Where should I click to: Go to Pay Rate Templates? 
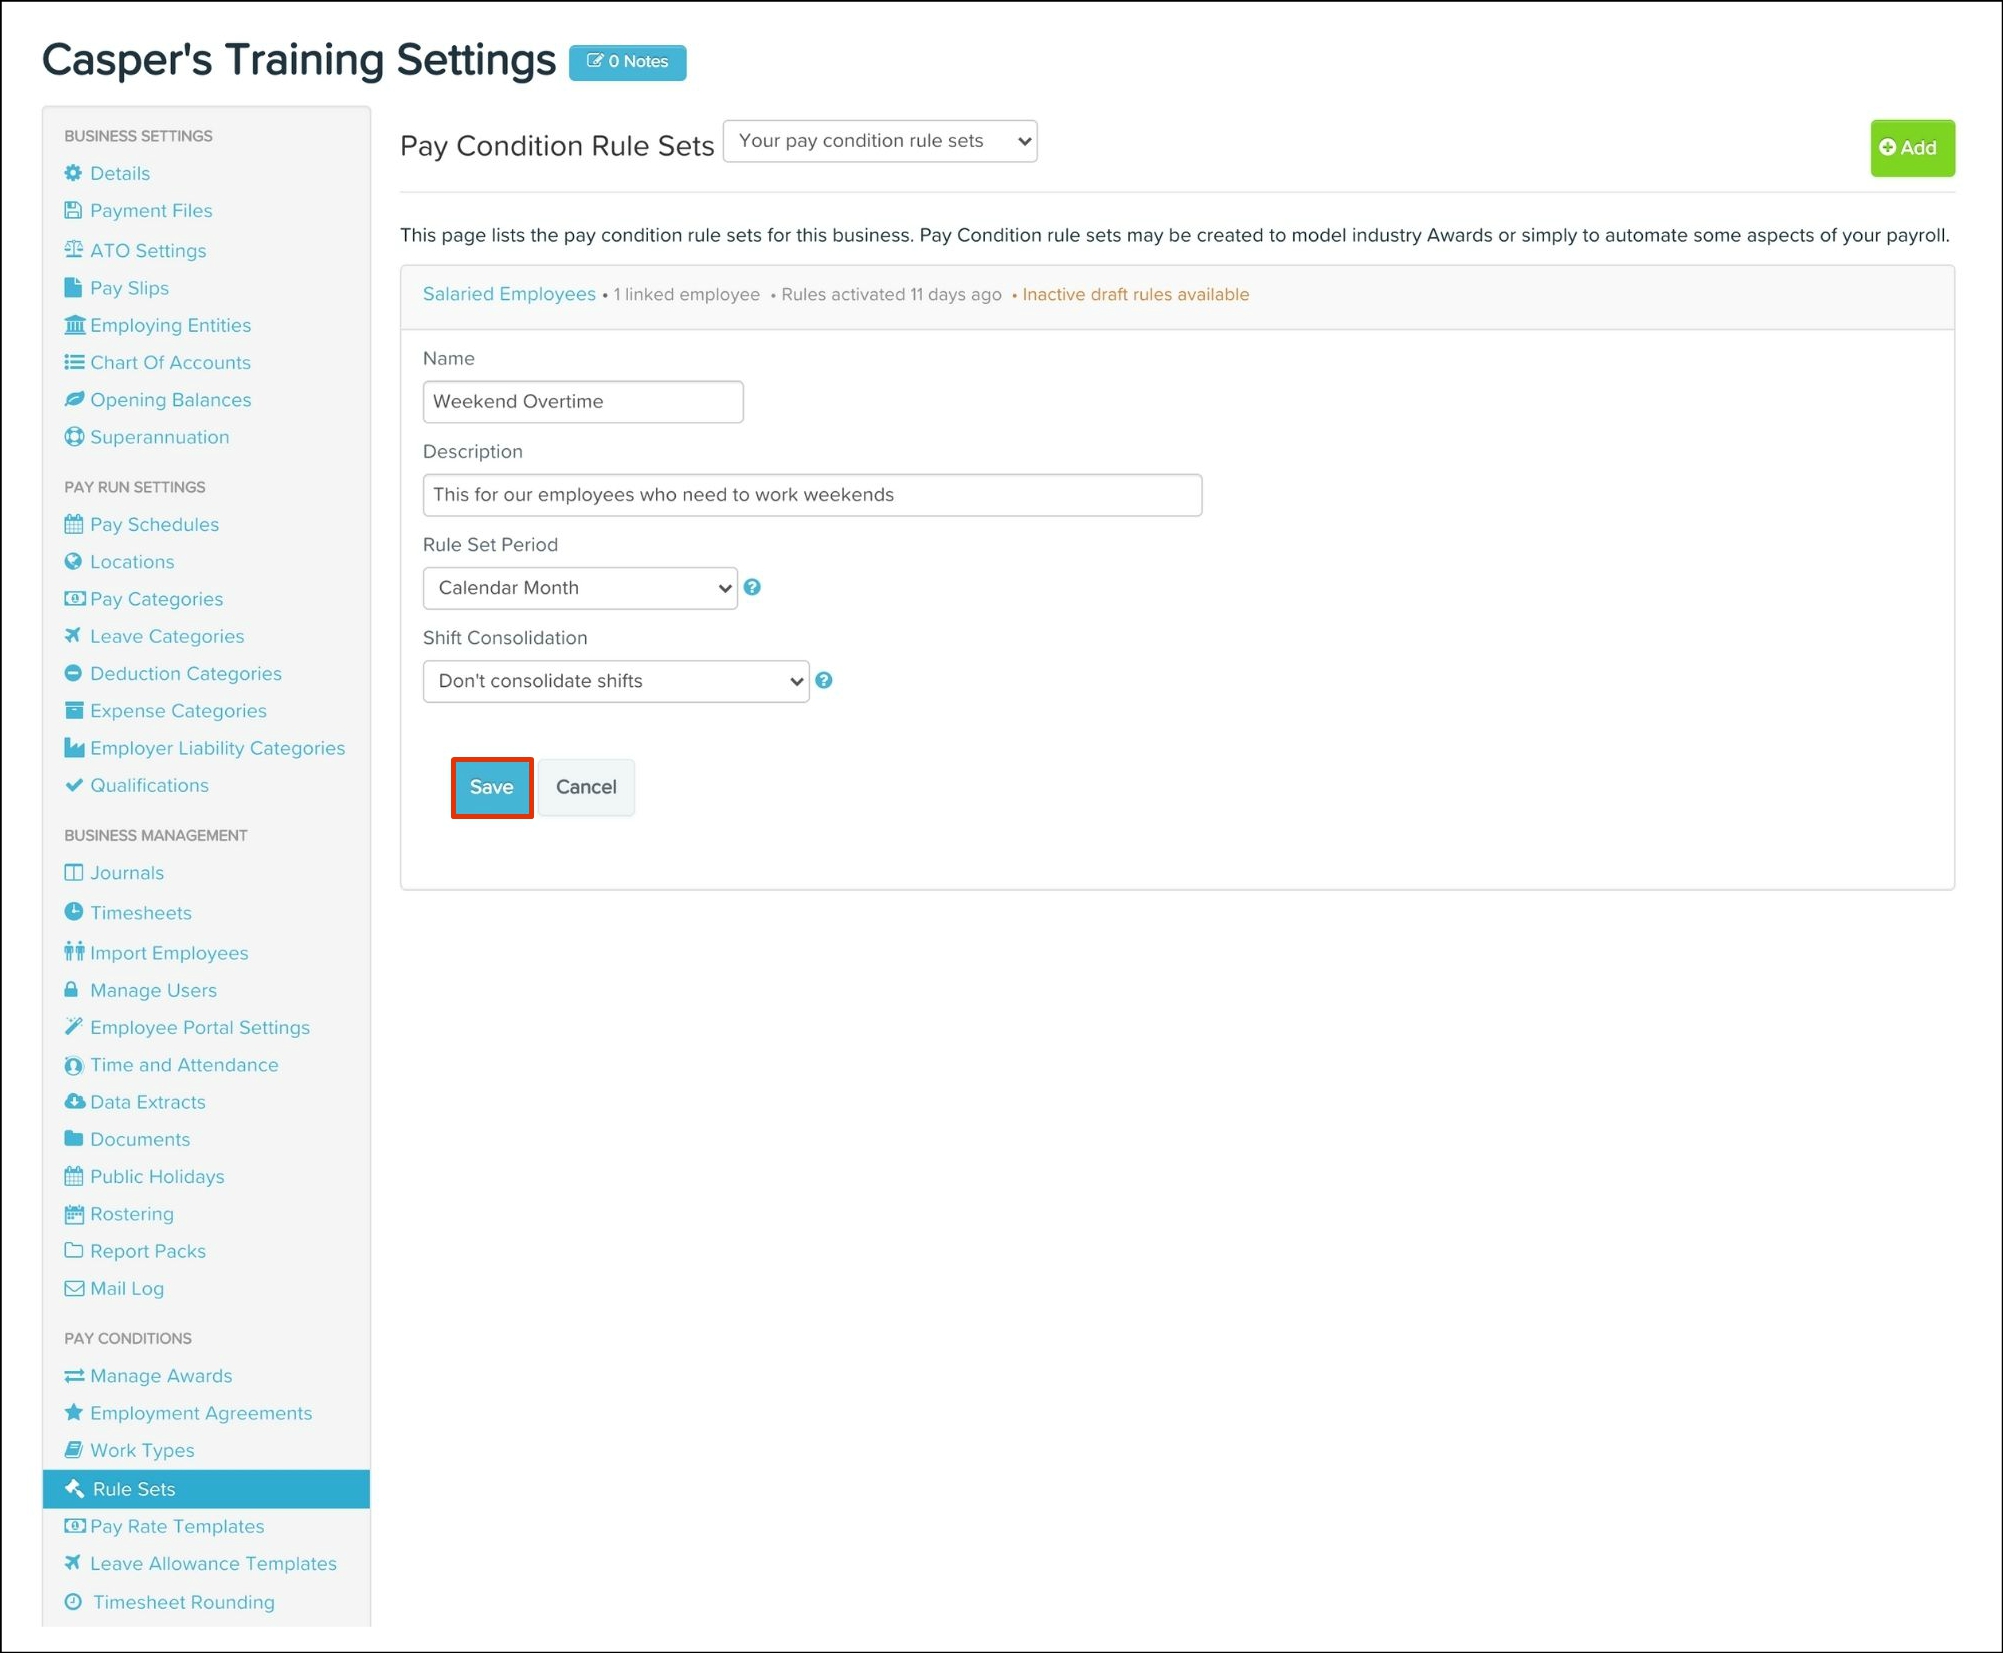177,1526
